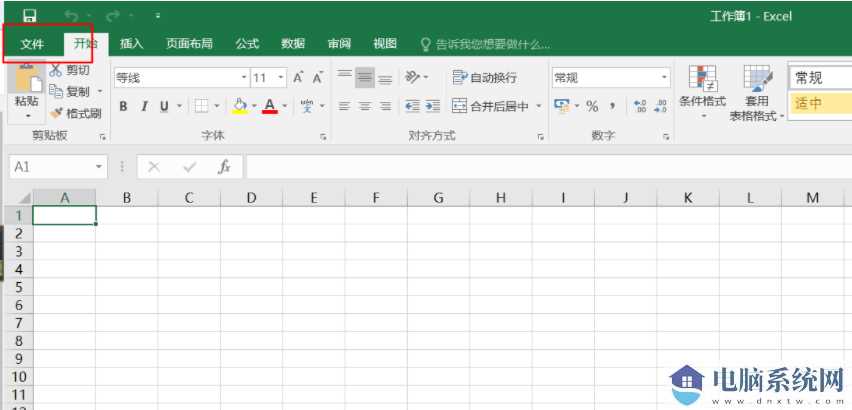Open the fill color dropdown arrow
This screenshot has height=410, width=852.
pos(254,106)
